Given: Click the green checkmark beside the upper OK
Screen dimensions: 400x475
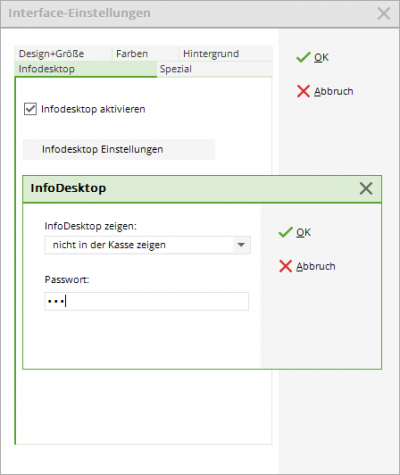Looking at the screenshot, I should tap(303, 57).
